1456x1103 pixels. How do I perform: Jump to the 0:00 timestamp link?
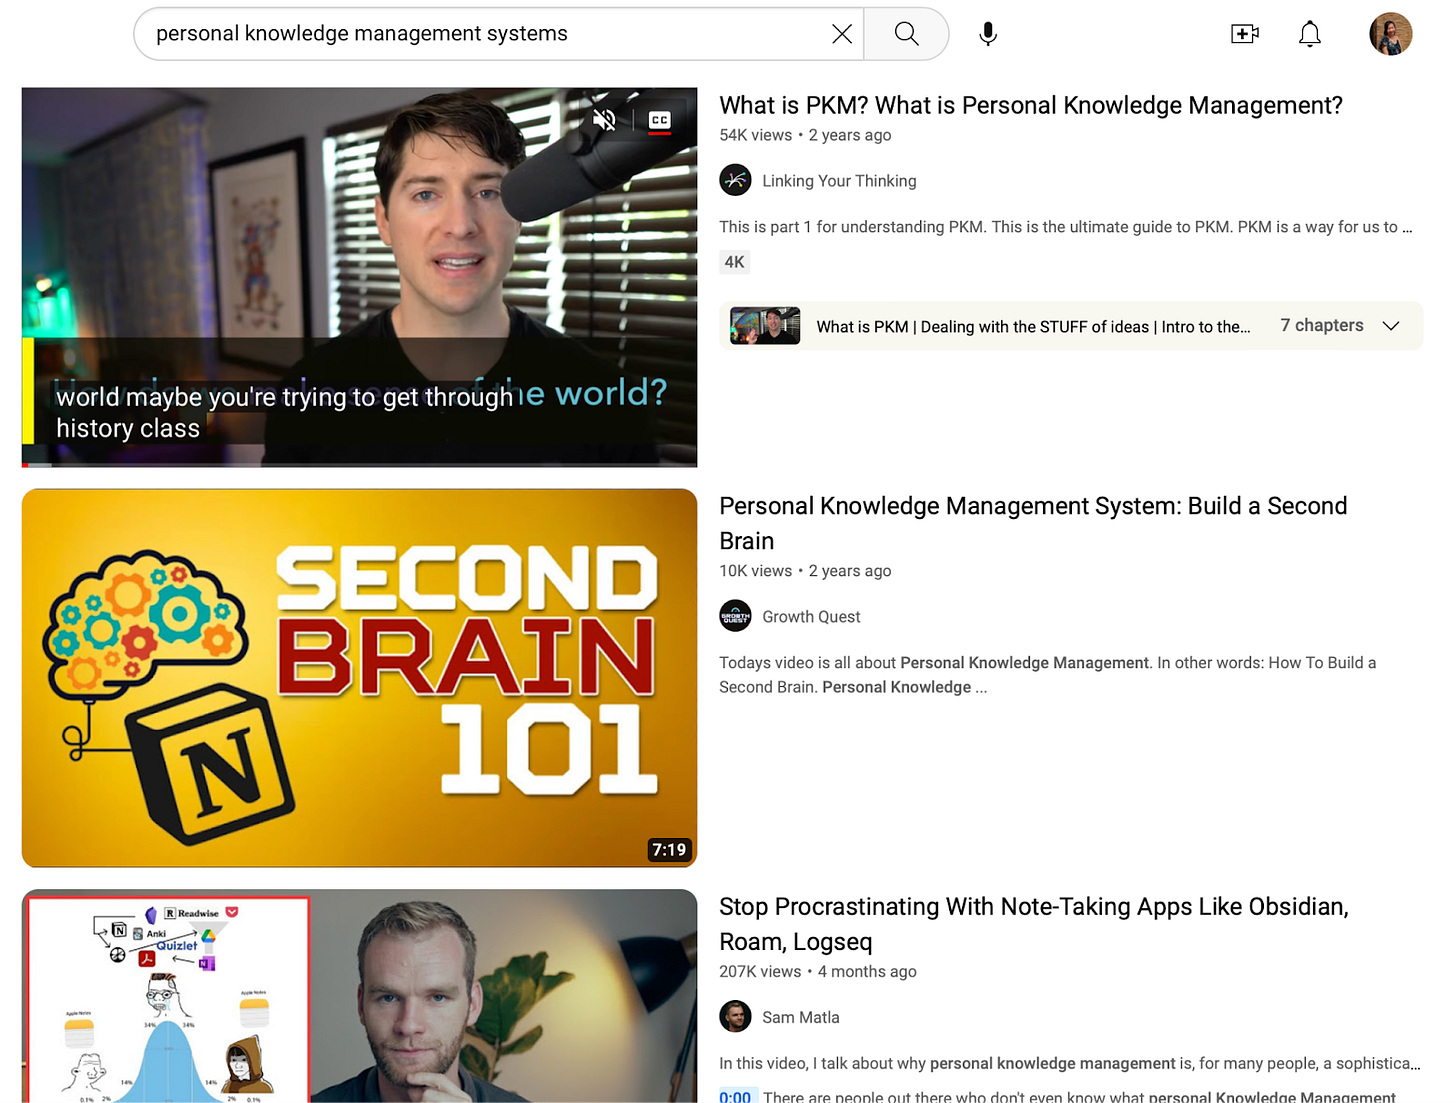tap(735, 1097)
